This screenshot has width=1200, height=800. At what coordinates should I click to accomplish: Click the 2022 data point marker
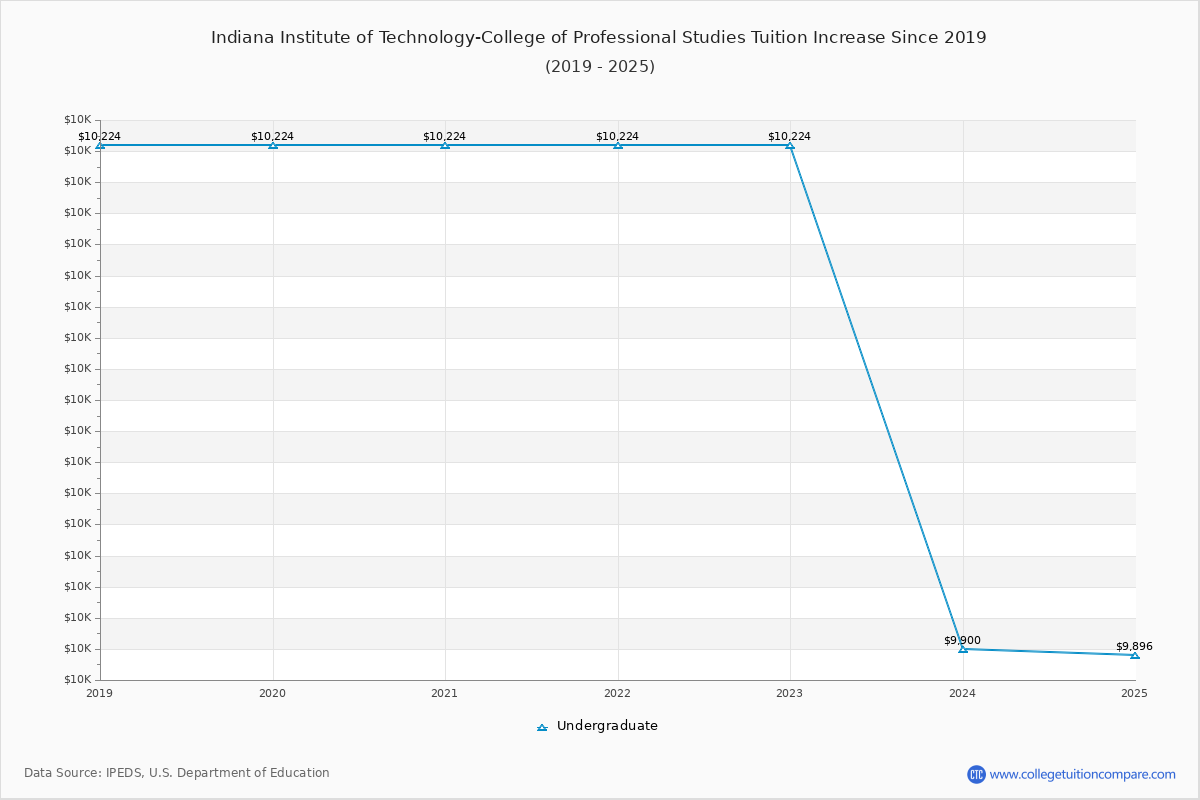[618, 145]
